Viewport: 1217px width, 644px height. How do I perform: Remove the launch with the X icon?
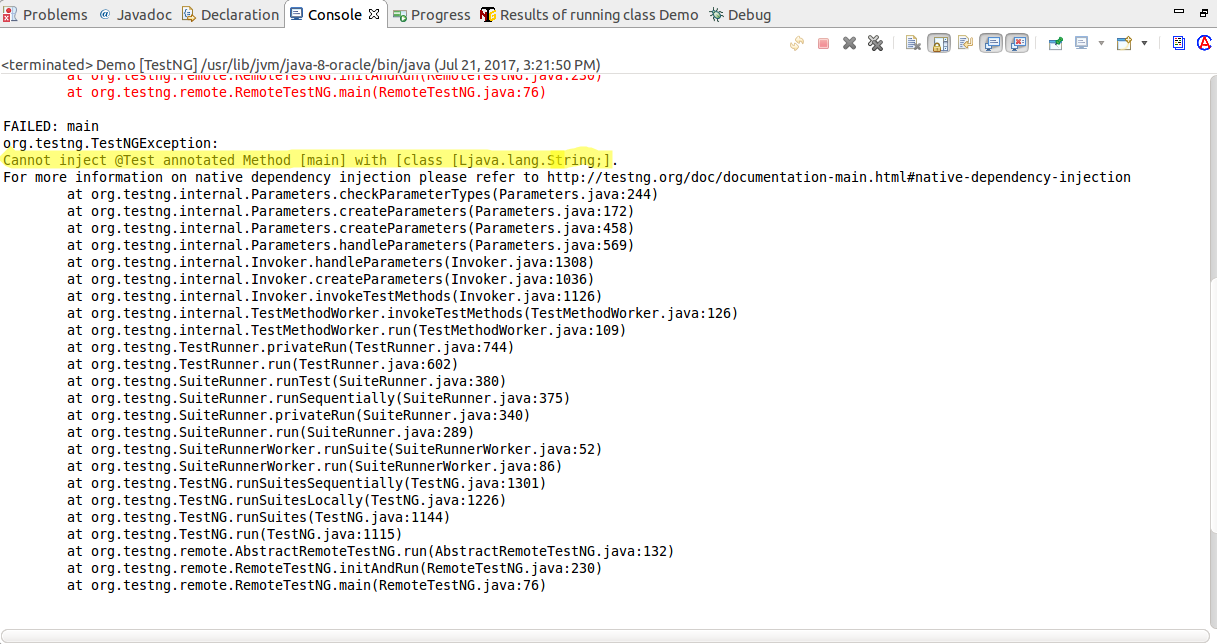click(x=849, y=43)
